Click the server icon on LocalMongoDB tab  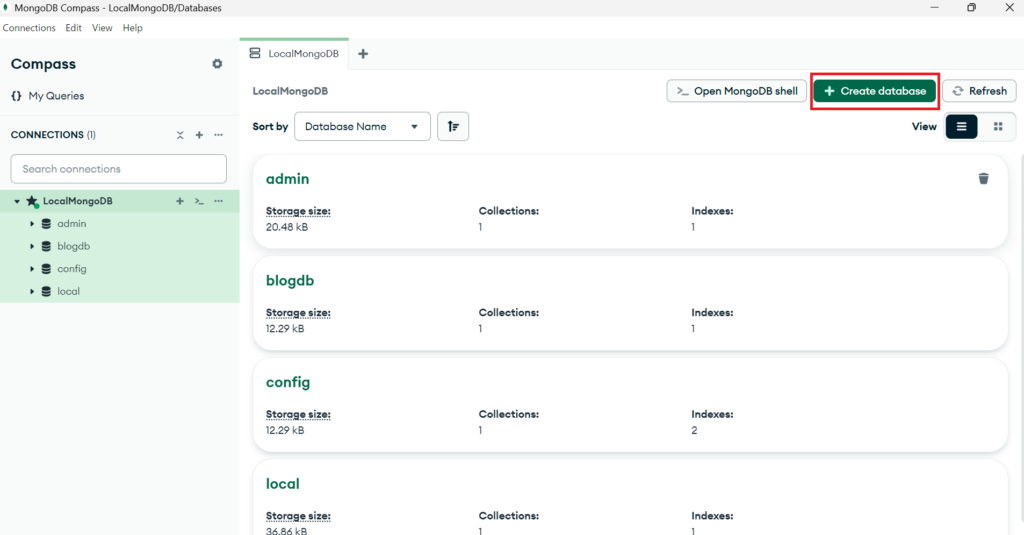pos(255,54)
